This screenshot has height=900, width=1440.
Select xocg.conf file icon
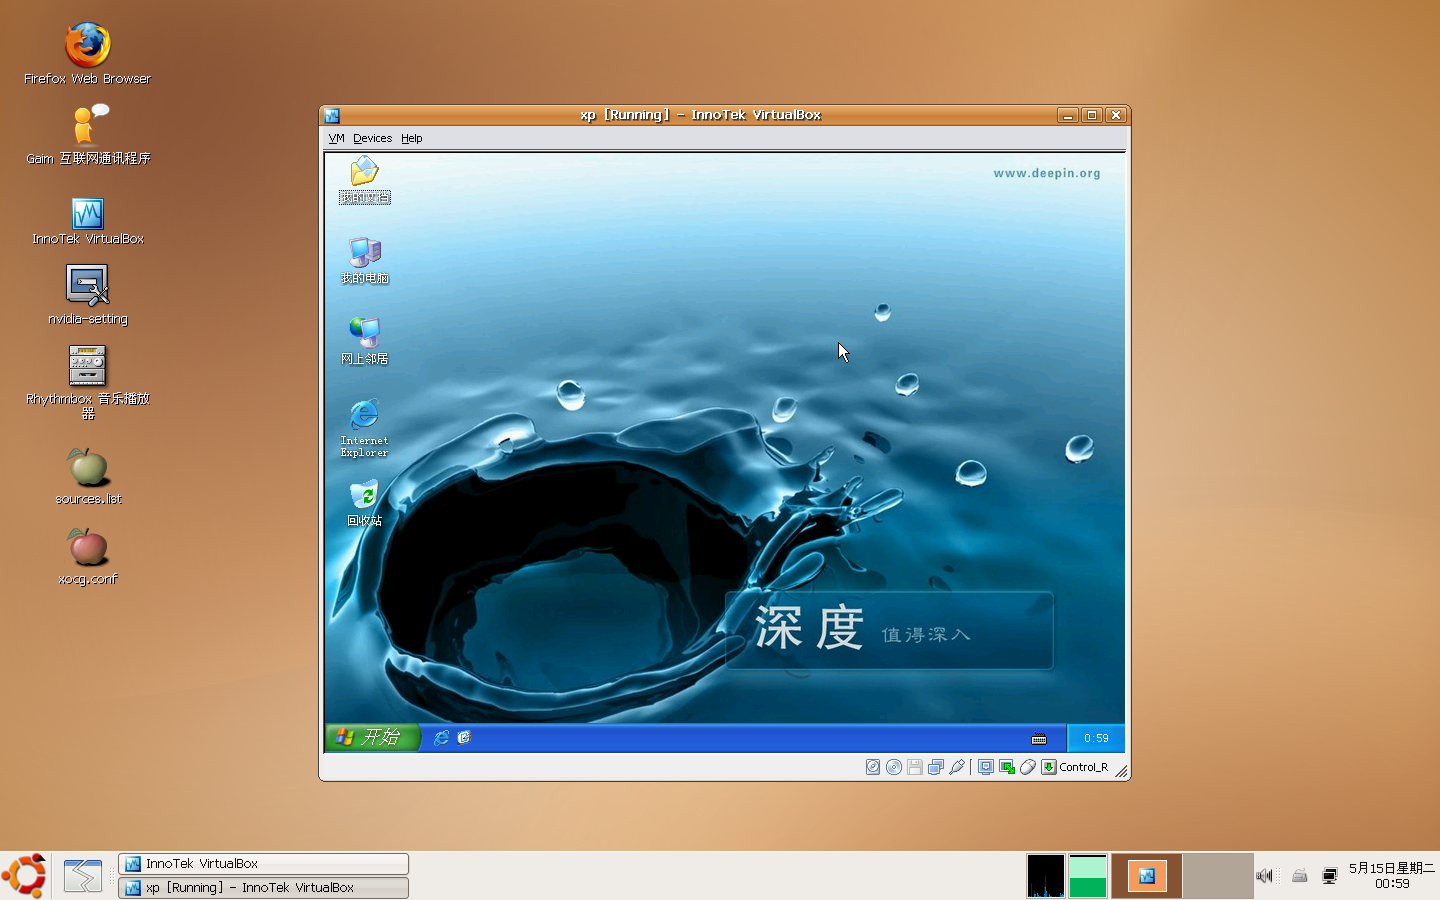pos(88,556)
